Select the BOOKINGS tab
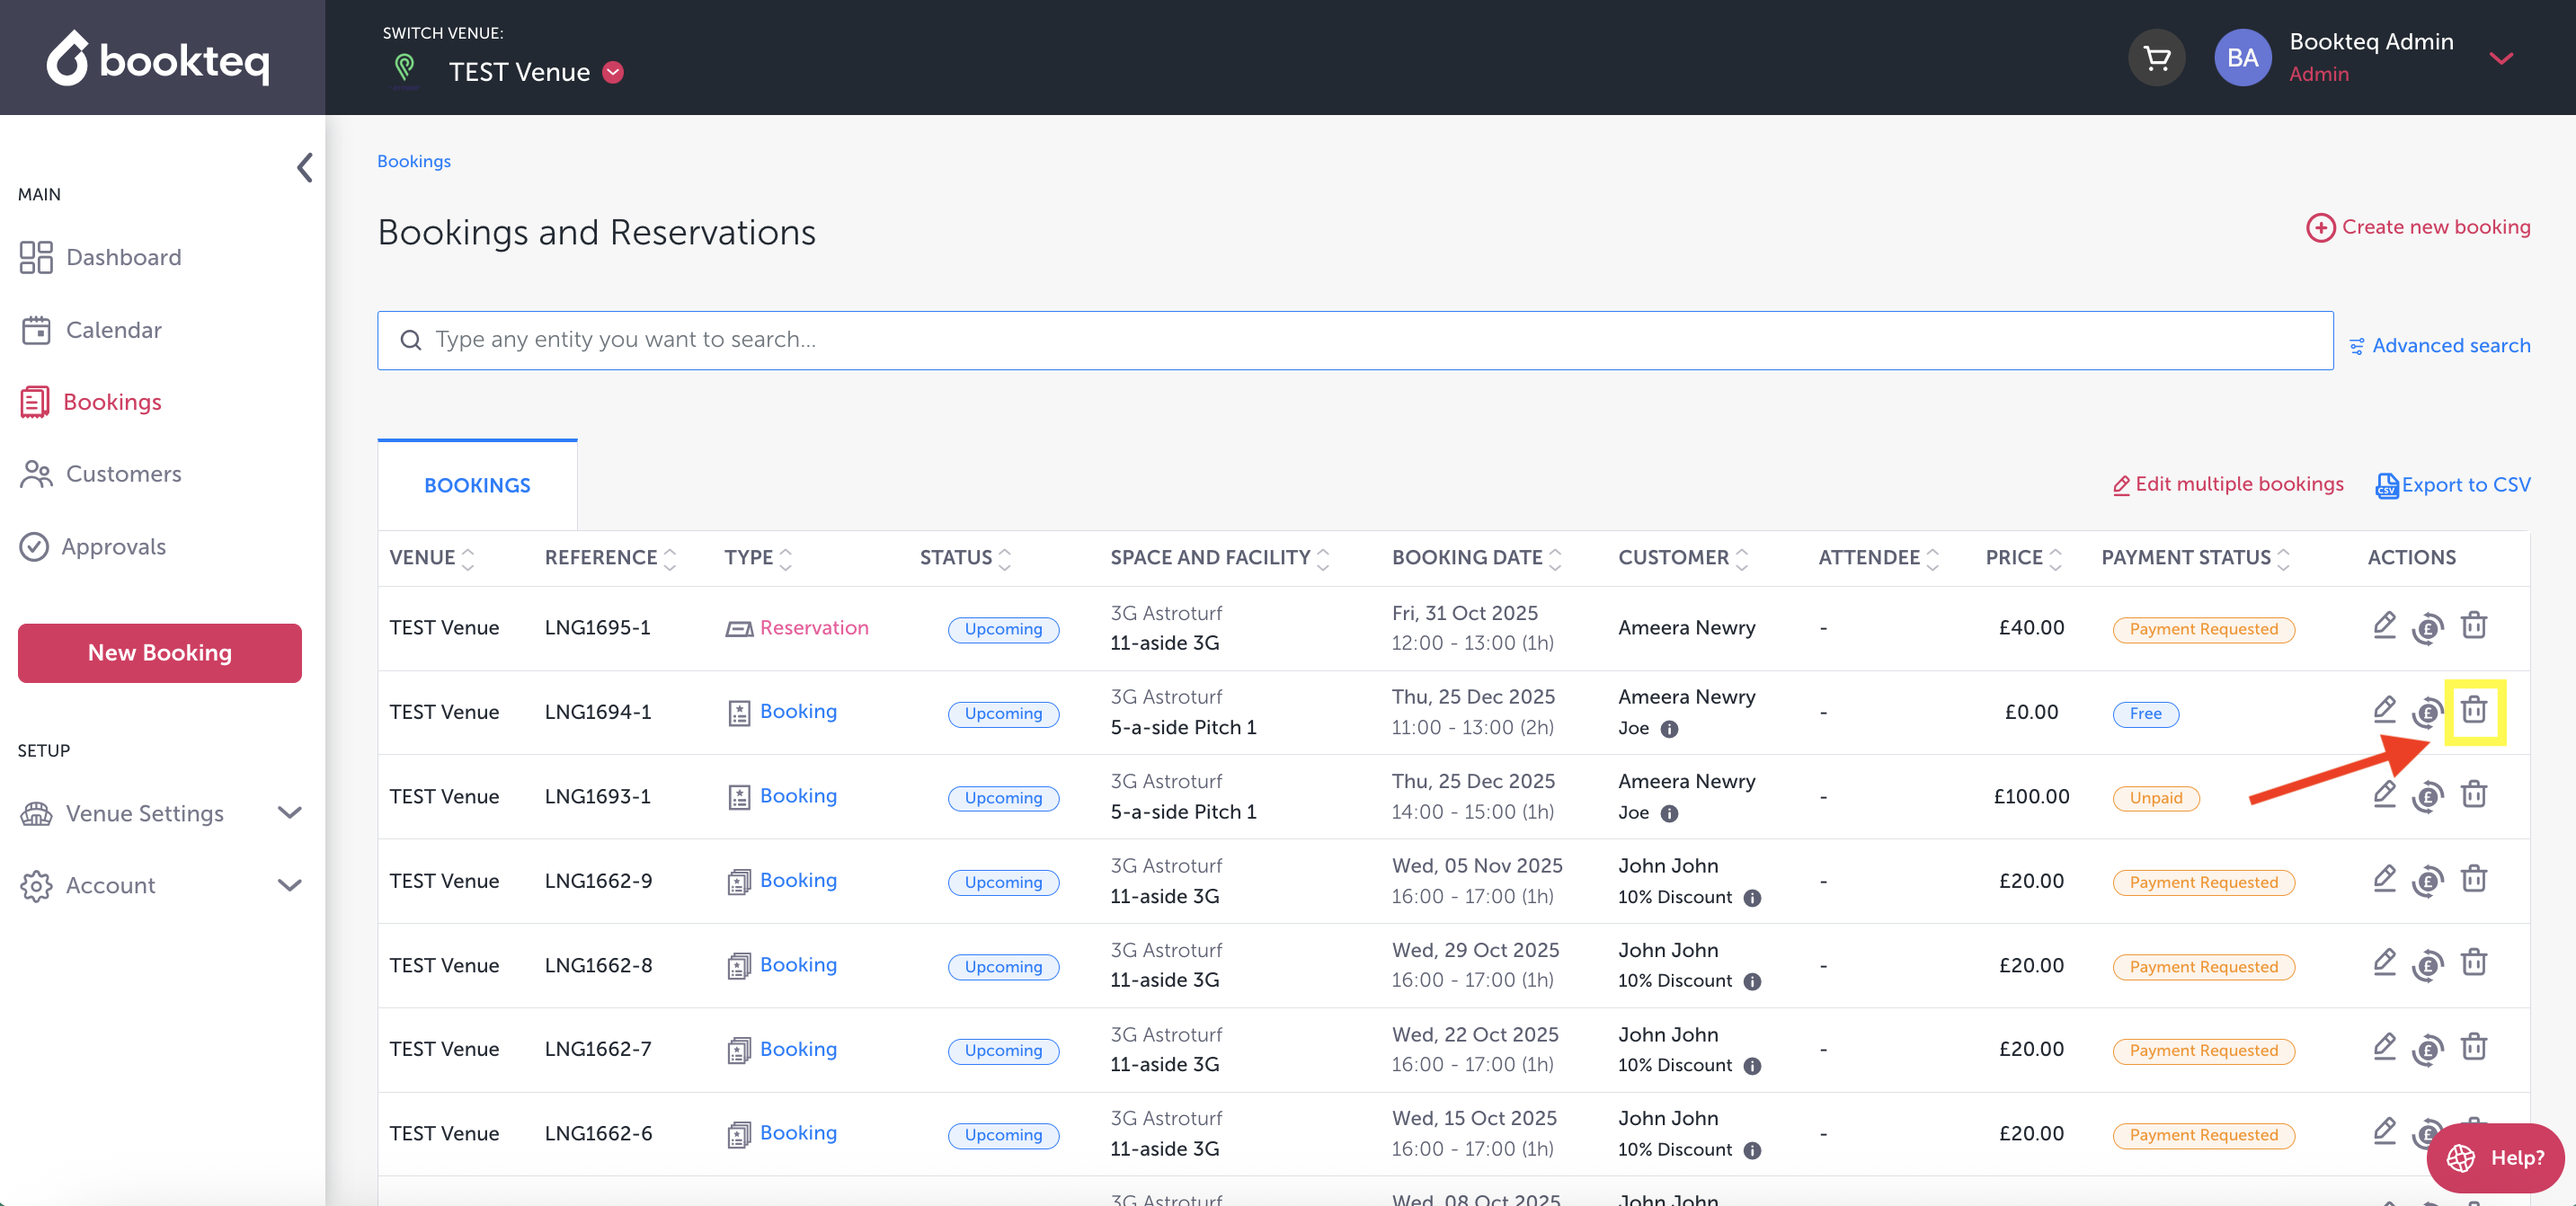Screen dimensions: 2576x1206 (x=477, y=485)
